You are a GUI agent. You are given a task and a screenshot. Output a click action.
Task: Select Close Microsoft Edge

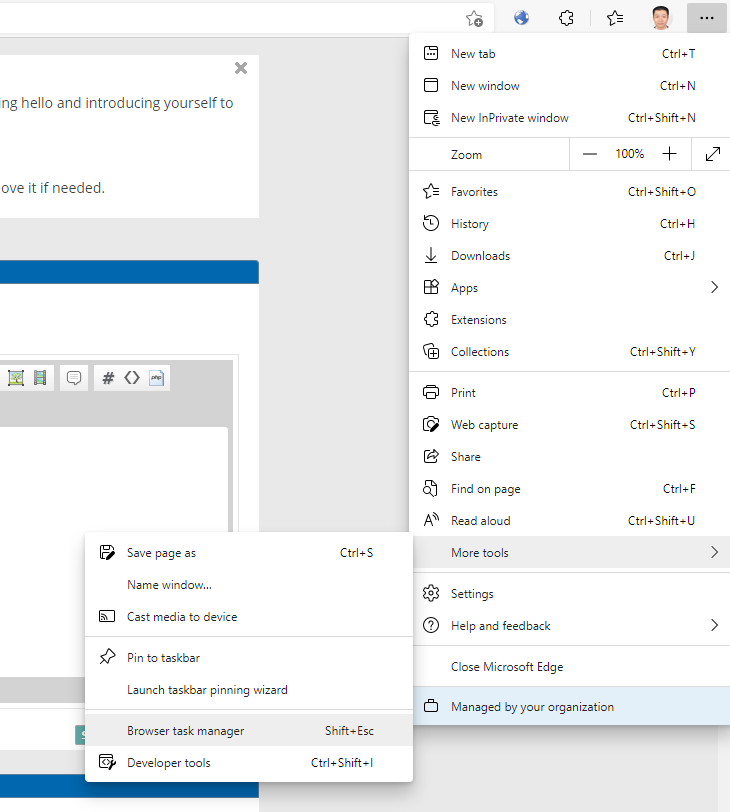[x=570, y=667]
